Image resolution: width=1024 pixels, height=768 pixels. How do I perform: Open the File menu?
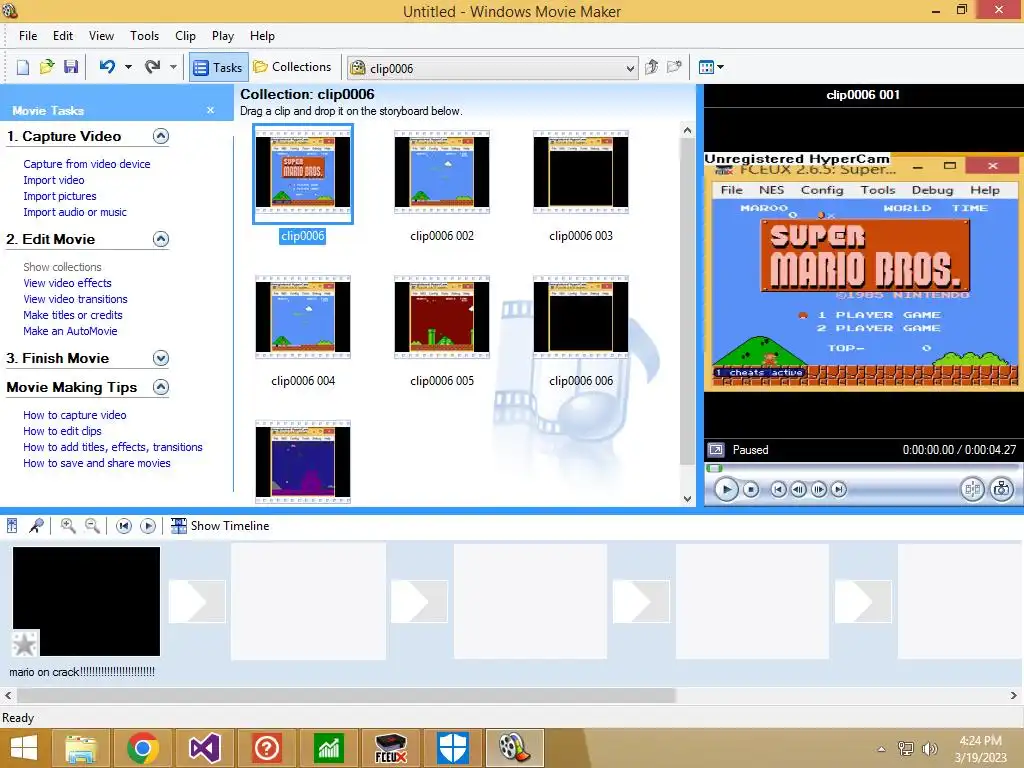click(28, 36)
